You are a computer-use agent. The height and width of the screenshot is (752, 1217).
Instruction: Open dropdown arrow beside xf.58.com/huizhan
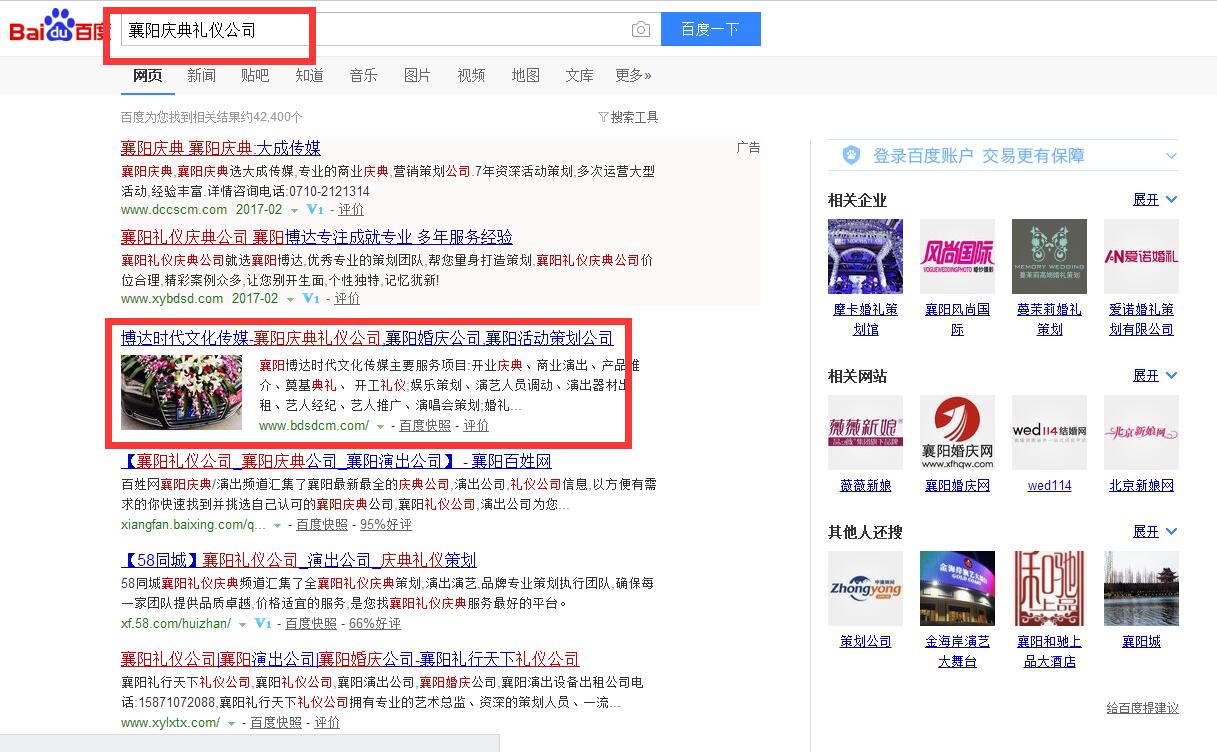[x=241, y=624]
